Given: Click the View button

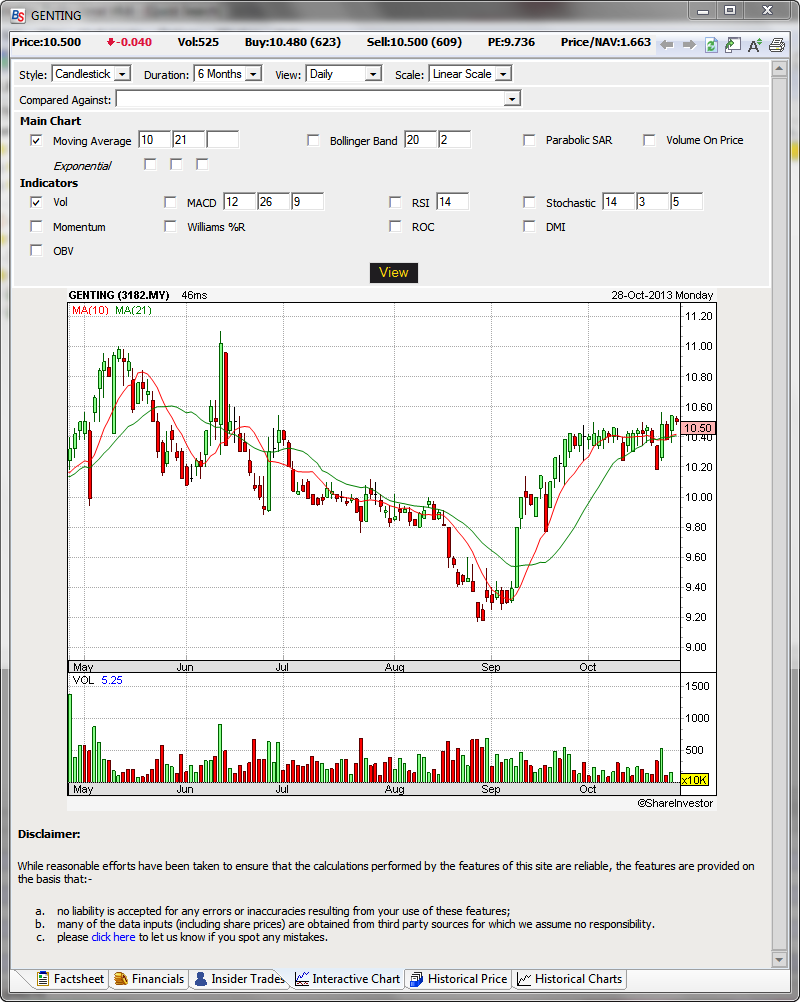Looking at the screenshot, I should tap(394, 273).
